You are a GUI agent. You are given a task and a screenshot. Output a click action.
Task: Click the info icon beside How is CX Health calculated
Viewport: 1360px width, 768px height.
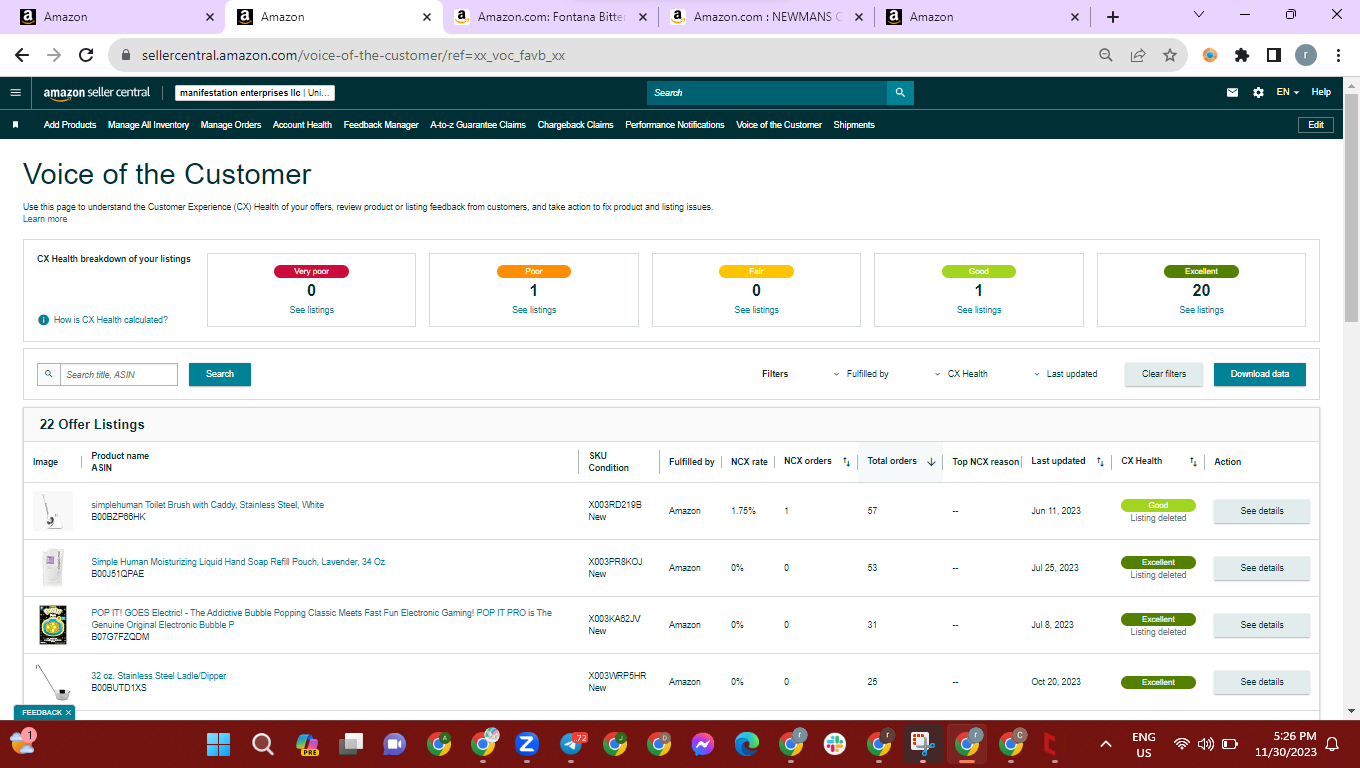coord(43,320)
